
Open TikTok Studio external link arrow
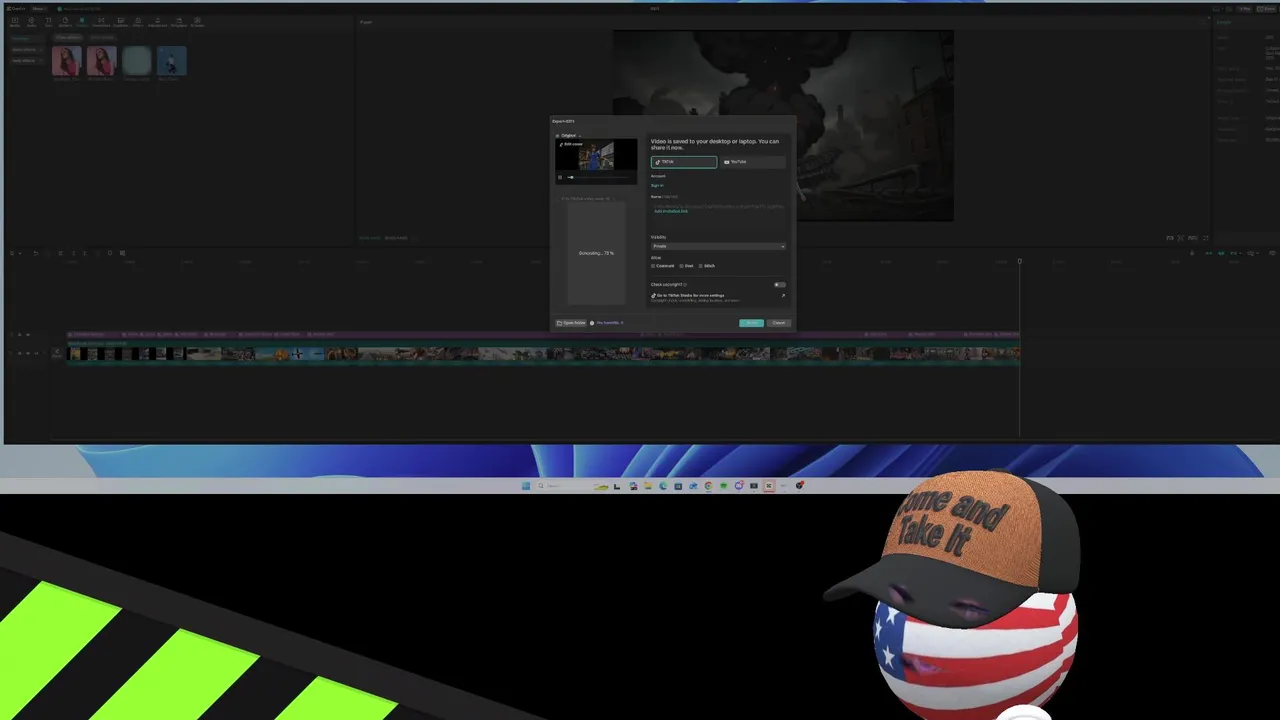(783, 296)
